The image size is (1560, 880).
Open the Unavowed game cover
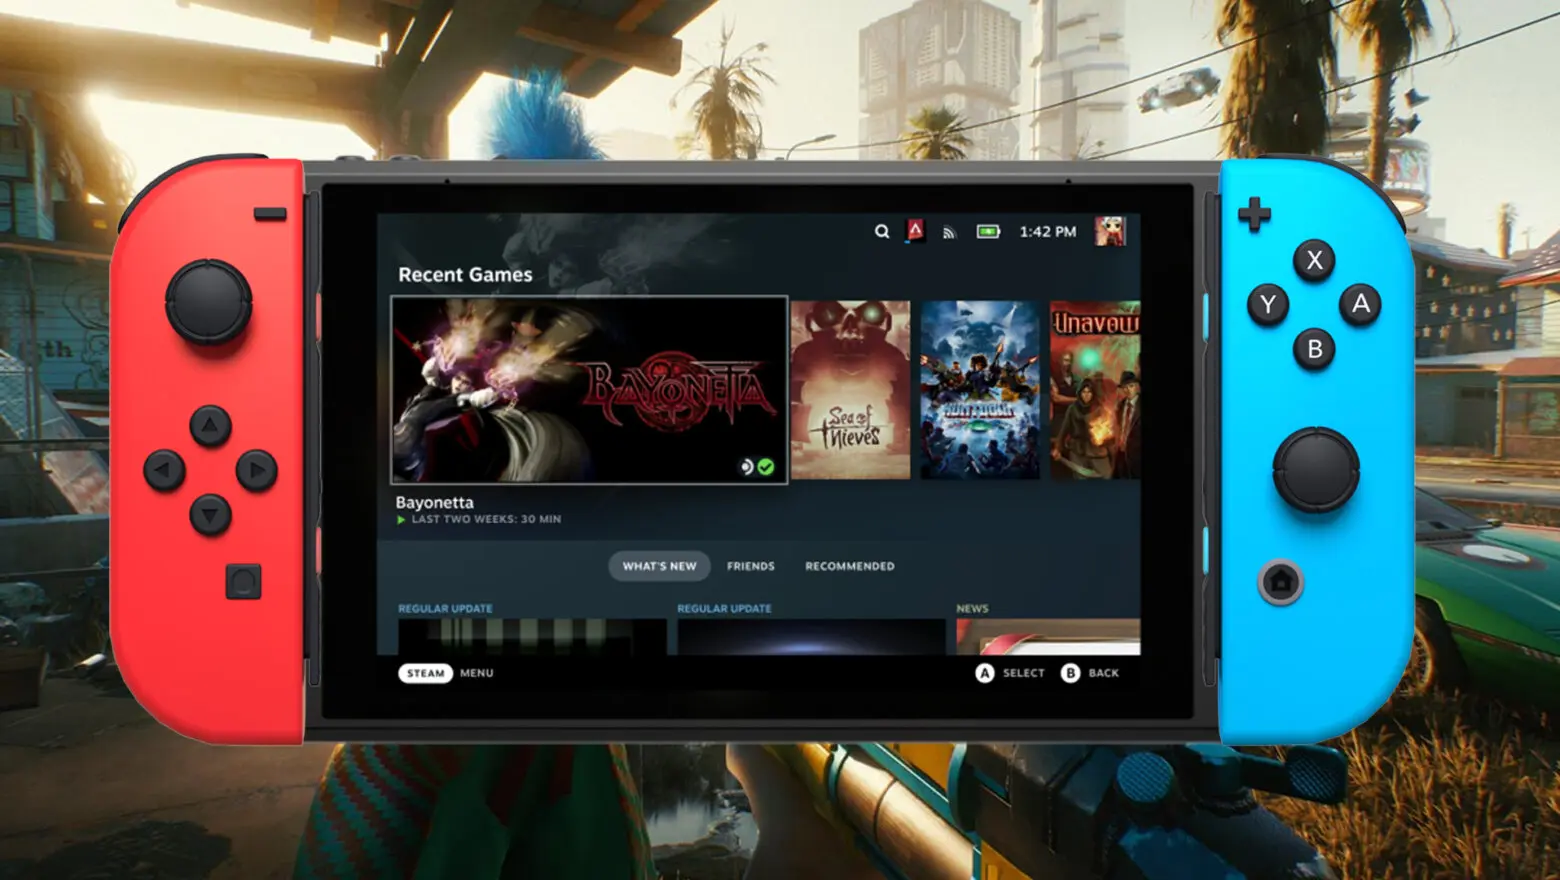[x=1095, y=390]
